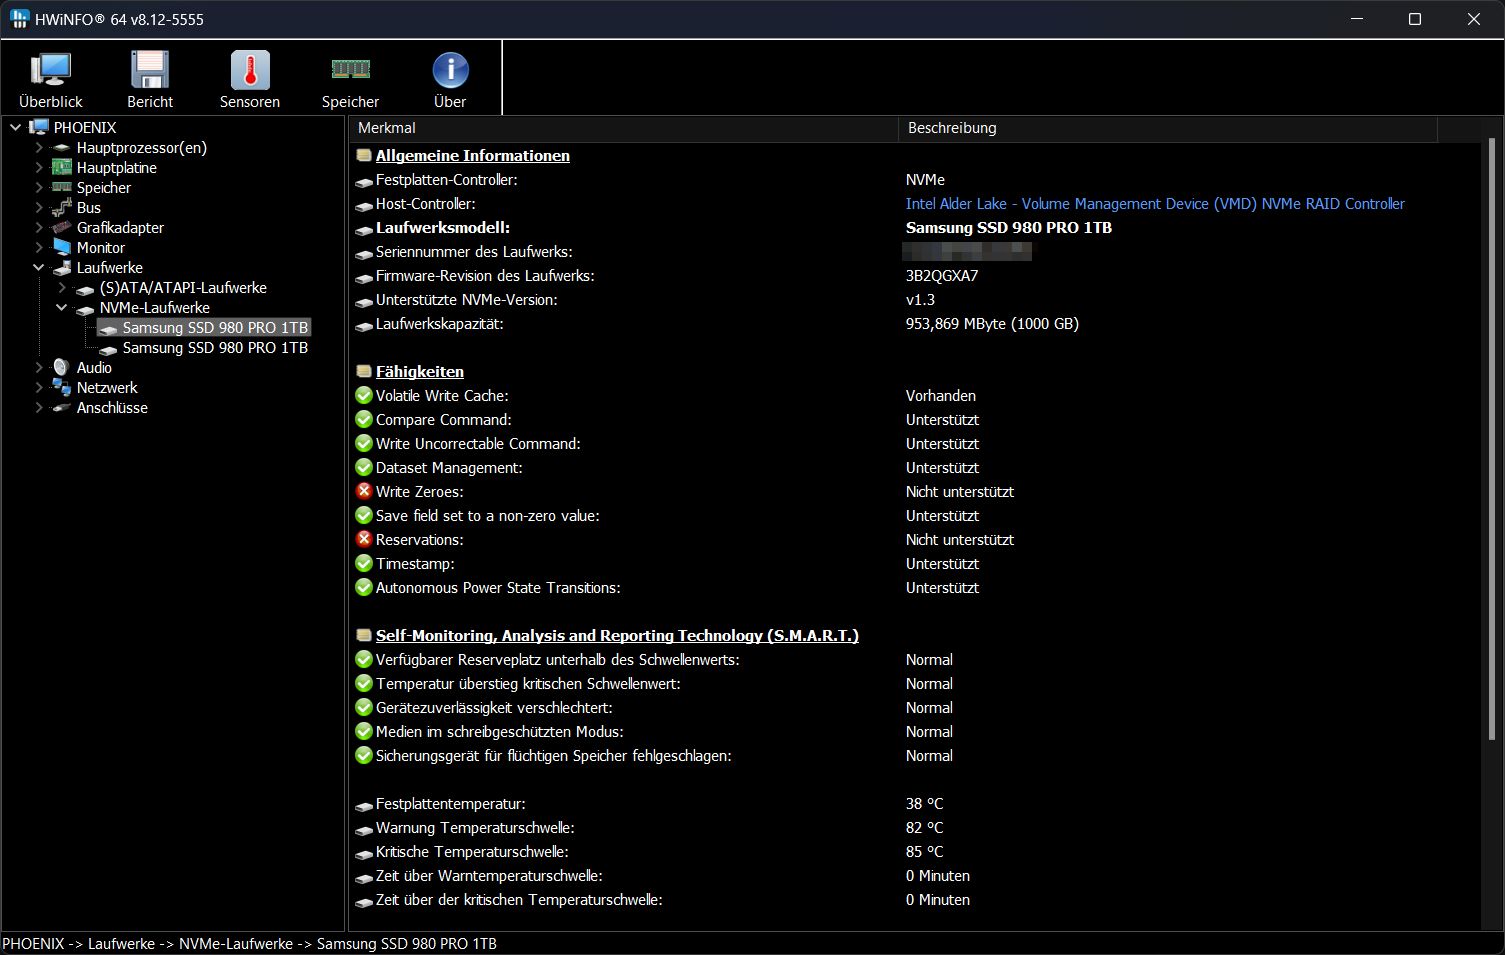
Task: Click the status bar path text
Action: tap(250, 943)
